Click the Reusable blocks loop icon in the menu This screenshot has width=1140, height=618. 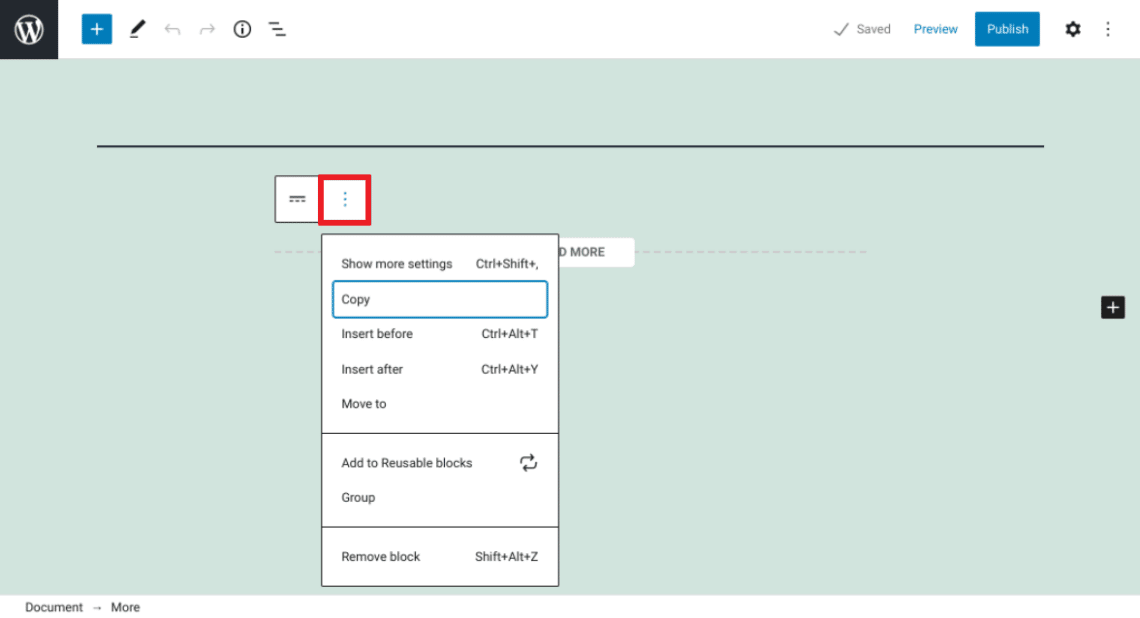[x=528, y=462]
